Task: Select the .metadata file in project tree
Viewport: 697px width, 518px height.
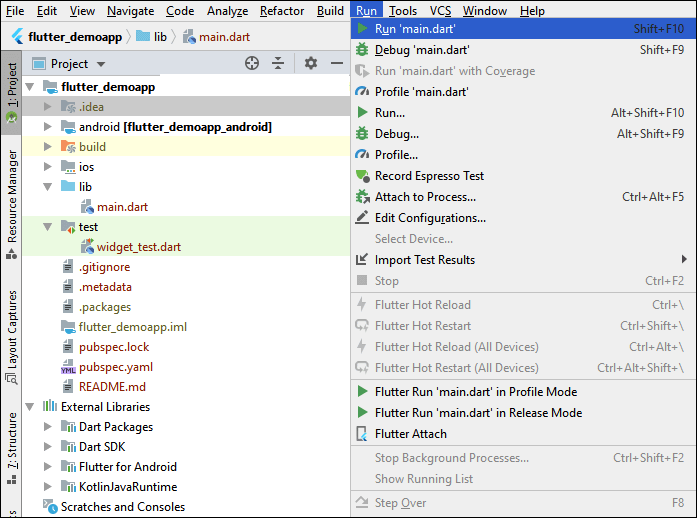Action: point(105,287)
